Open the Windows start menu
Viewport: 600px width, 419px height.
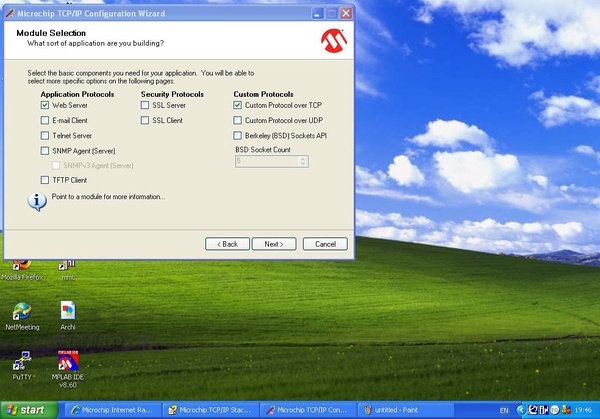[29, 410]
